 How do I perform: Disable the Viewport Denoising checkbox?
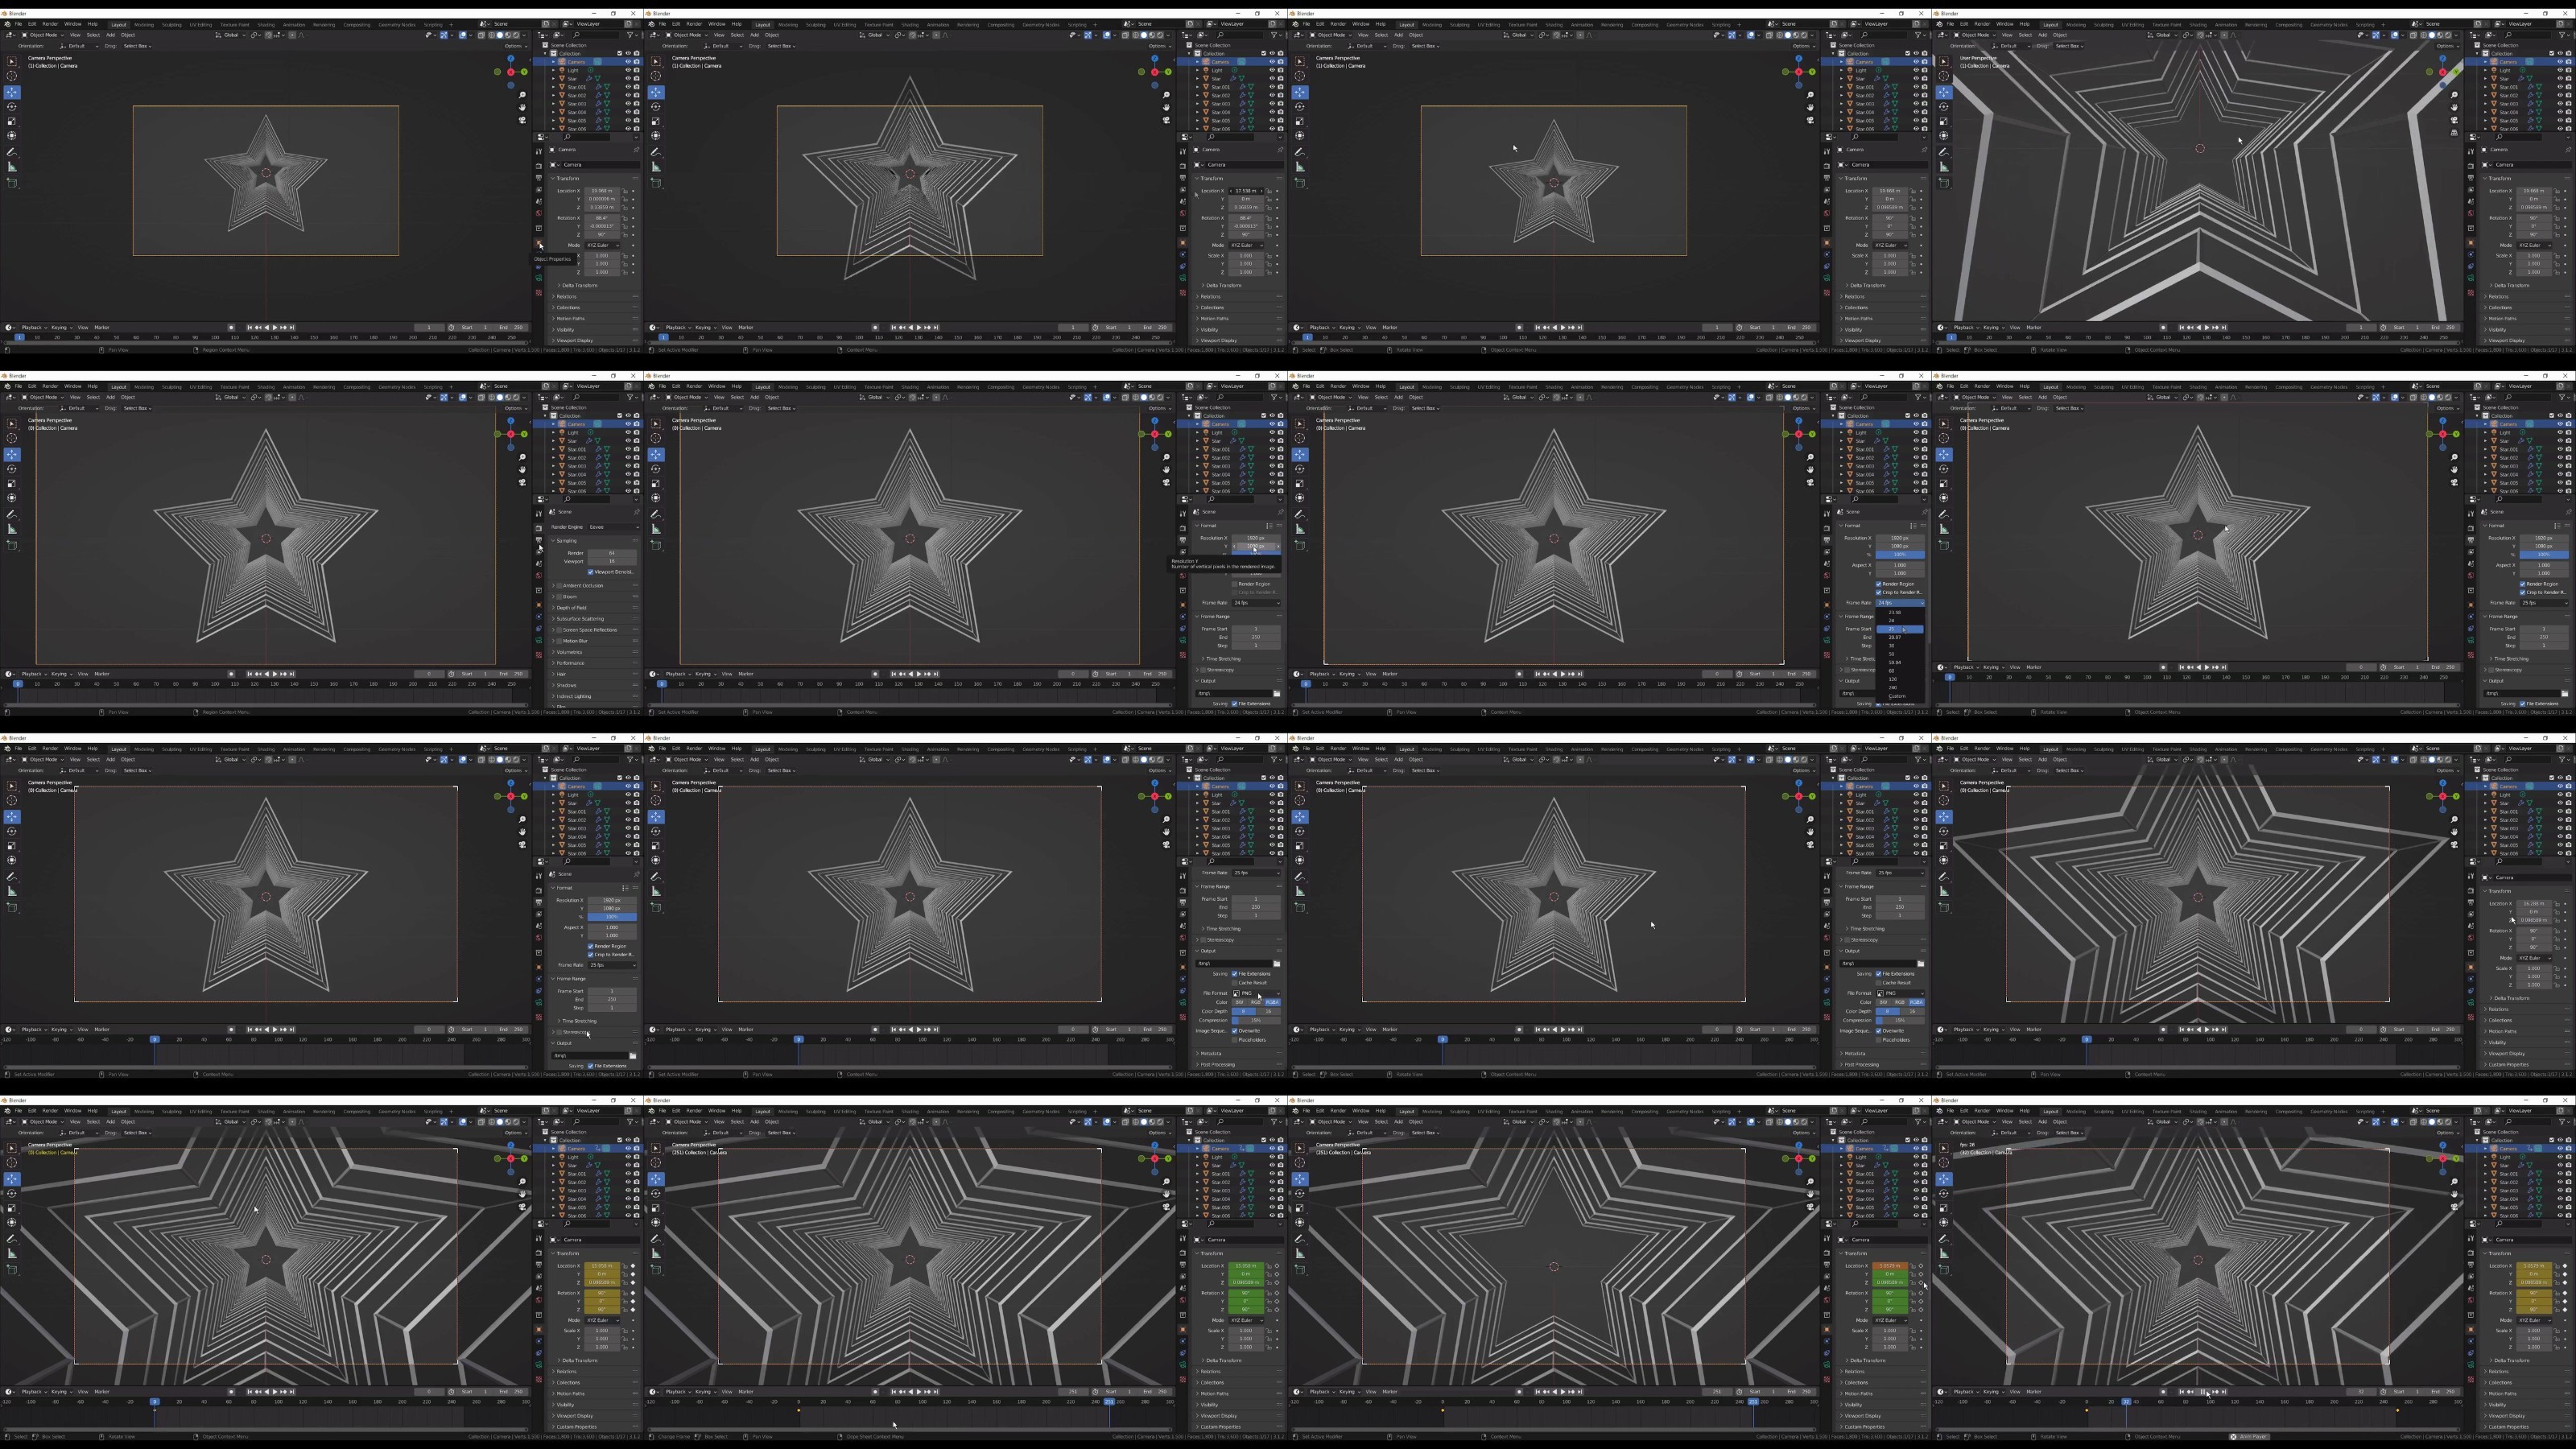point(591,572)
